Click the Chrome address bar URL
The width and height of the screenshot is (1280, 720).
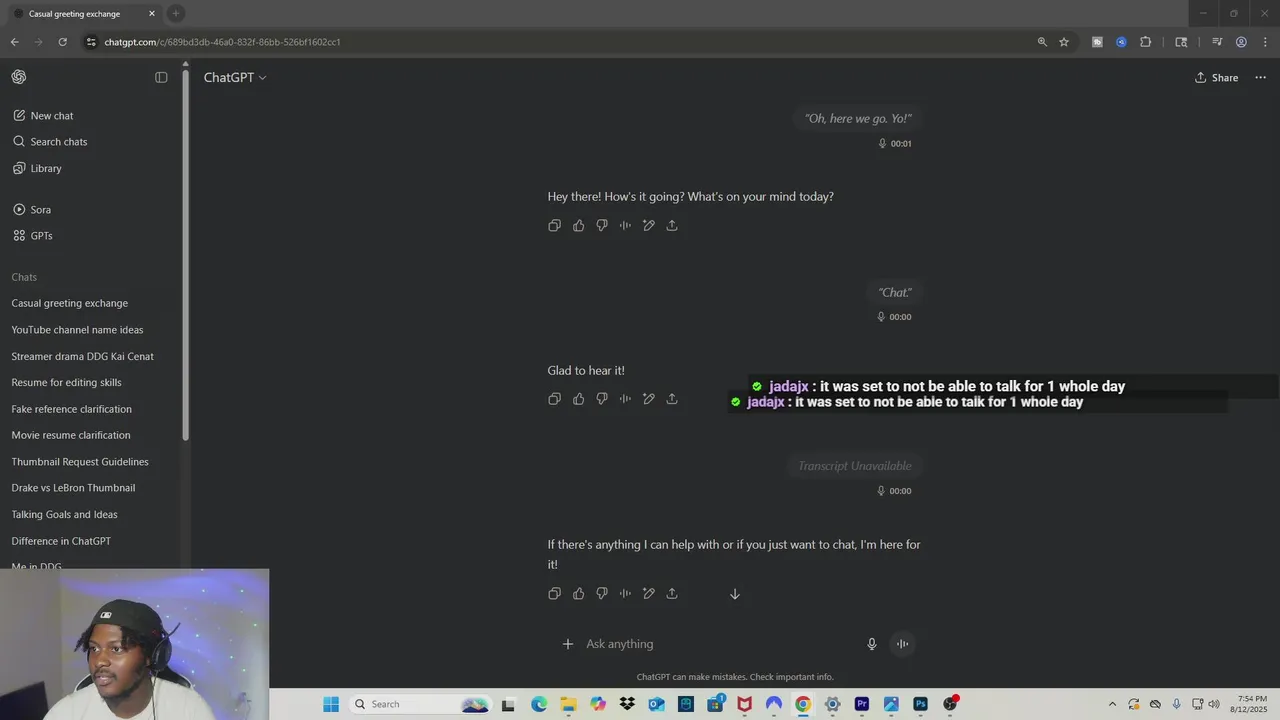222,42
